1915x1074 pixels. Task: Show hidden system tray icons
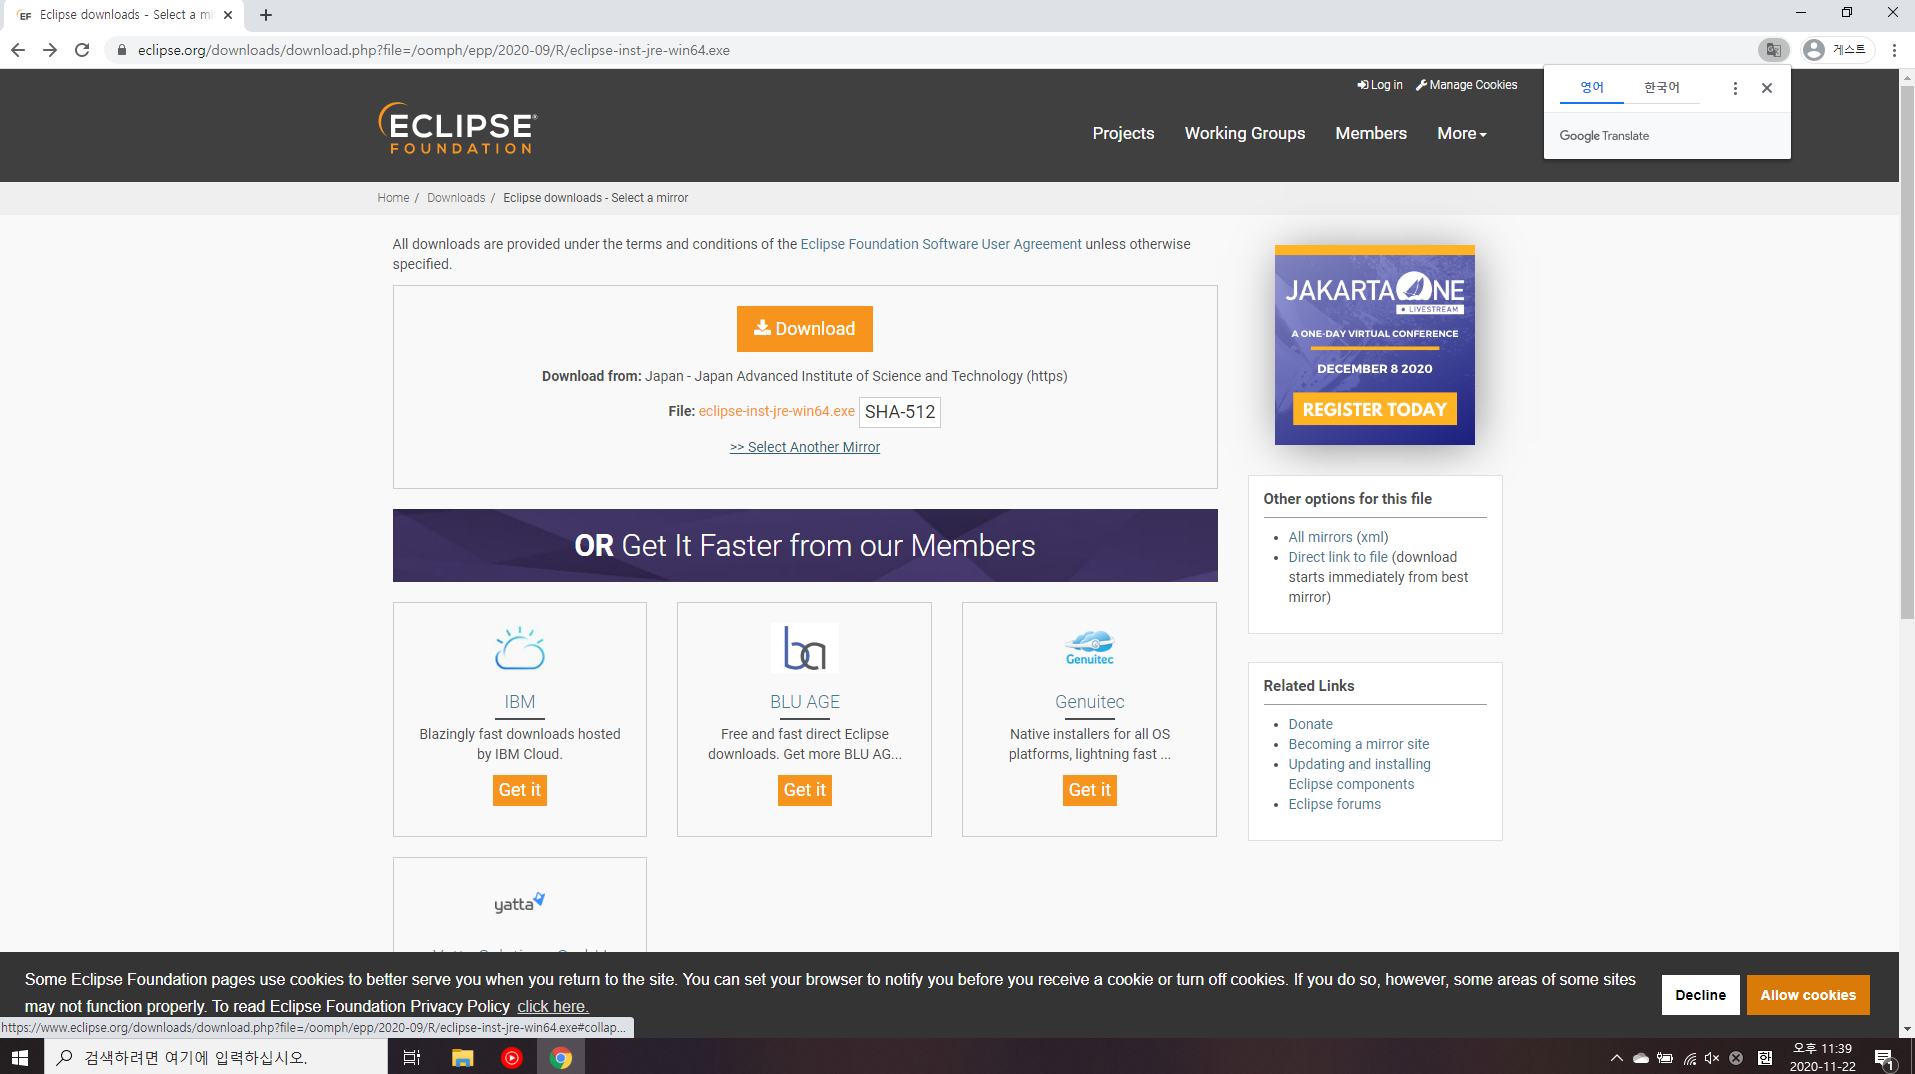1617,1058
